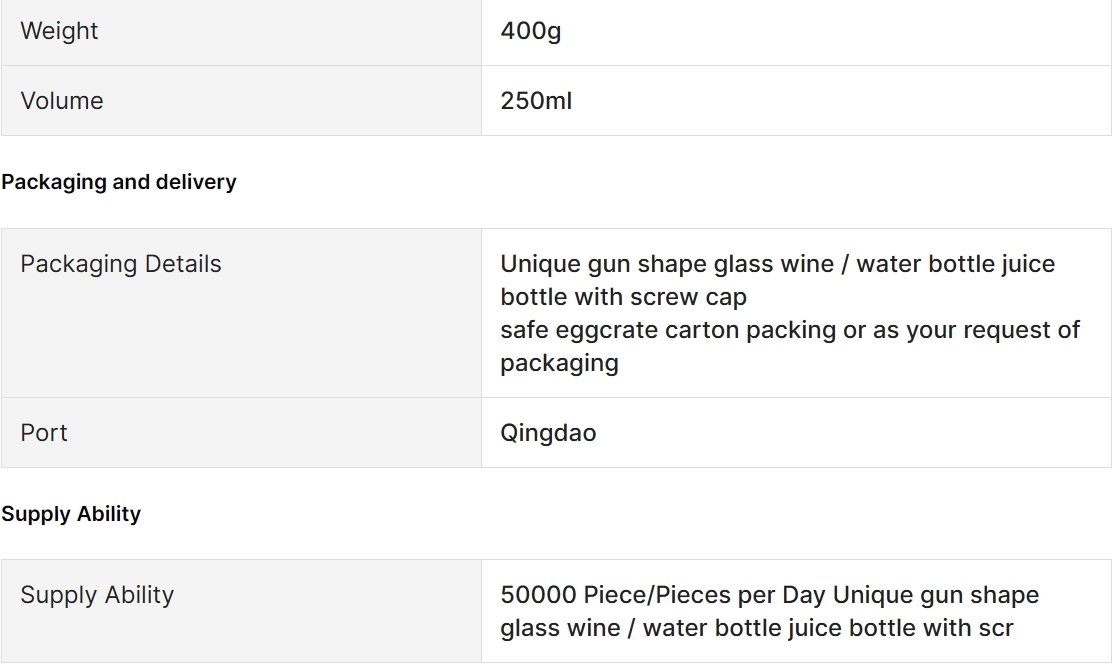The width and height of the screenshot is (1120, 669).
Task: Click the water bottle juice text in packaging
Action: tap(956, 264)
